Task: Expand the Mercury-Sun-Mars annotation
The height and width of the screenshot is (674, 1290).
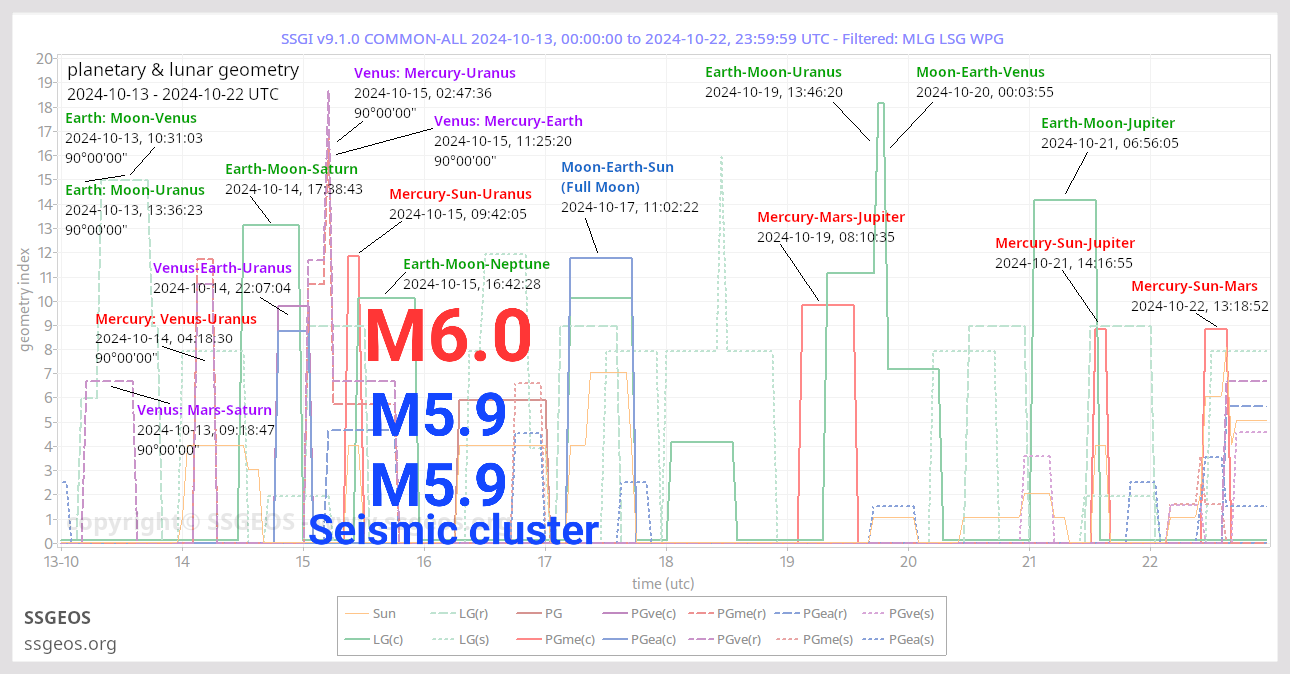Action: pyautogui.click(x=1195, y=286)
